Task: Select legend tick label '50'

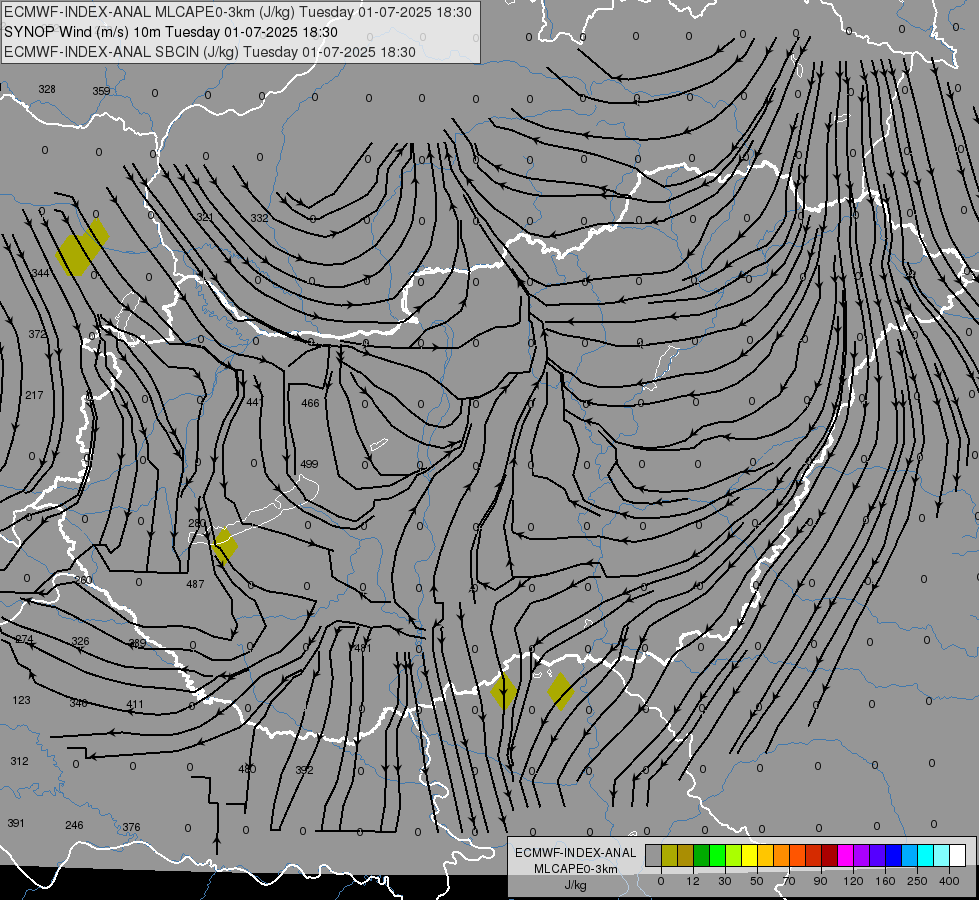Action: click(756, 881)
